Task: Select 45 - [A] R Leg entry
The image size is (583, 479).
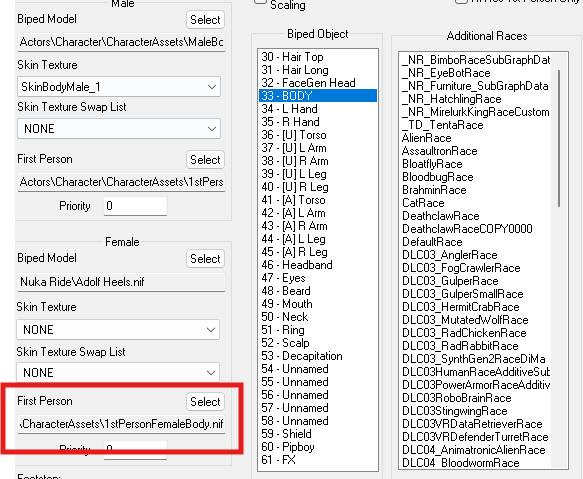Action: pos(318,252)
